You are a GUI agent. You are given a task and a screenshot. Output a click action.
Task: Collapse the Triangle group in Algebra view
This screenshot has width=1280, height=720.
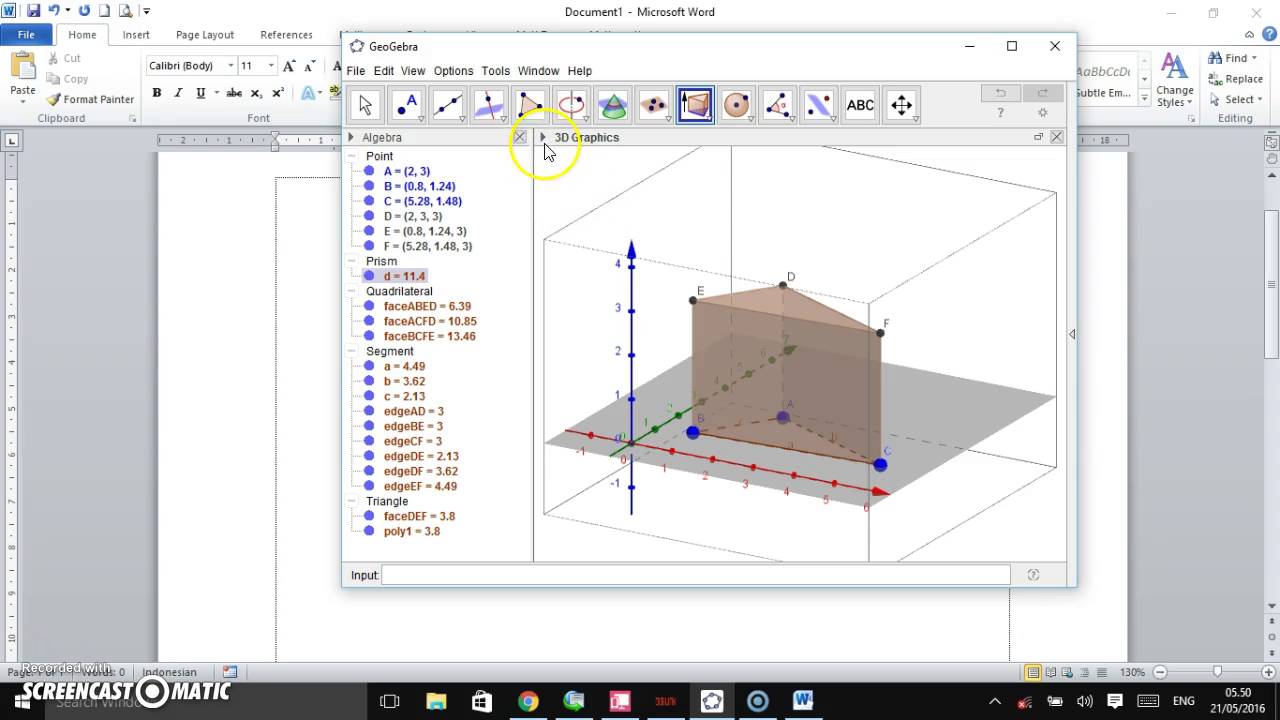point(353,501)
